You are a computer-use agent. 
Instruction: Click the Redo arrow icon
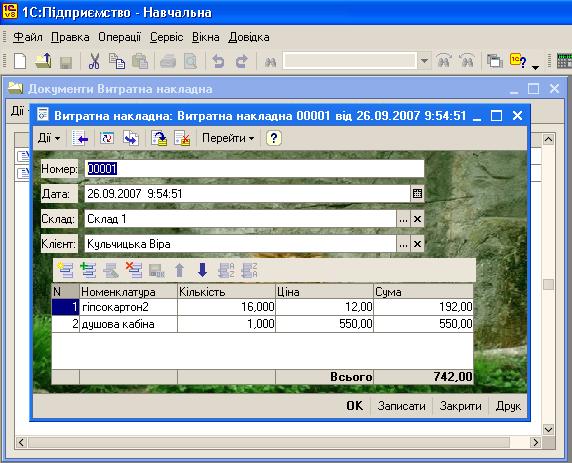click(x=241, y=61)
